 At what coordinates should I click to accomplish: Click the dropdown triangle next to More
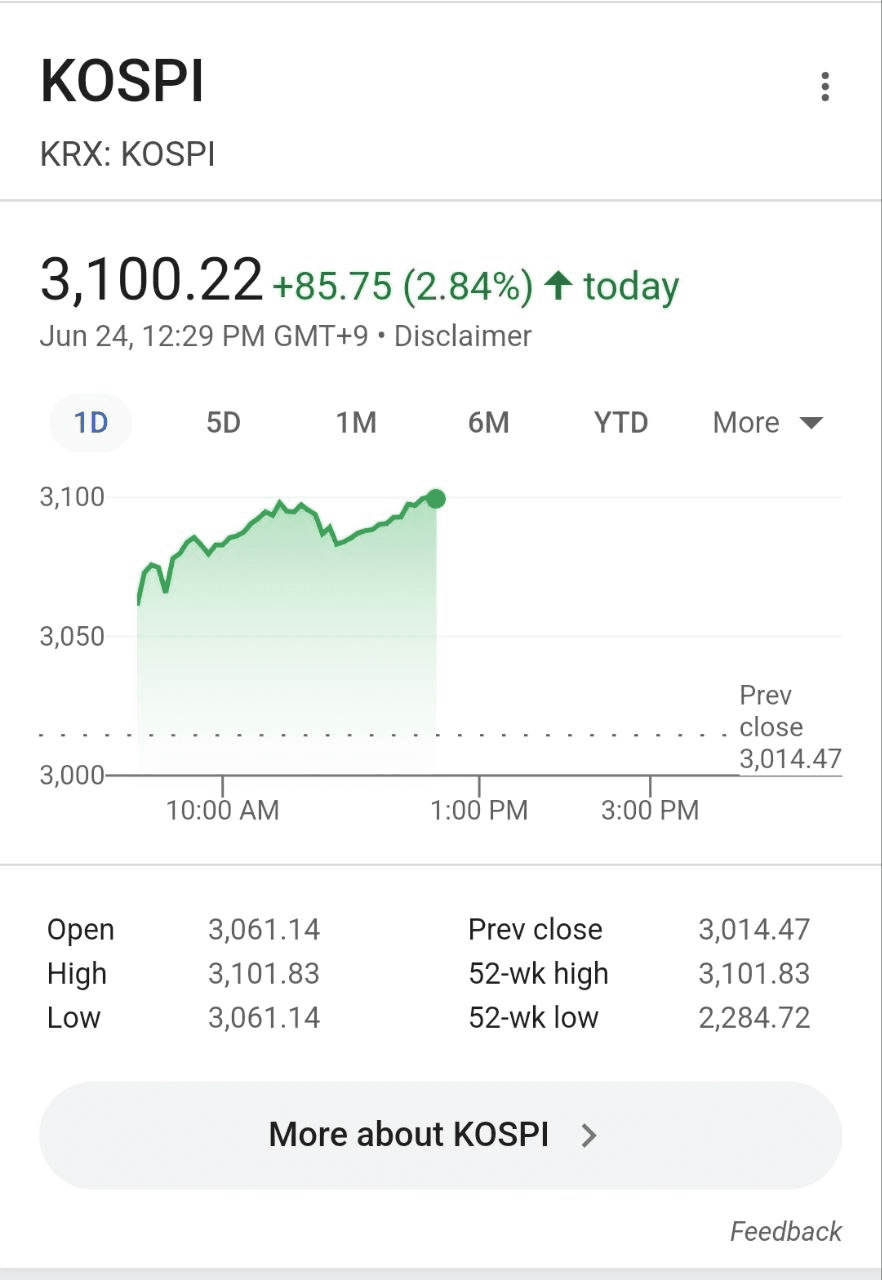tap(811, 423)
